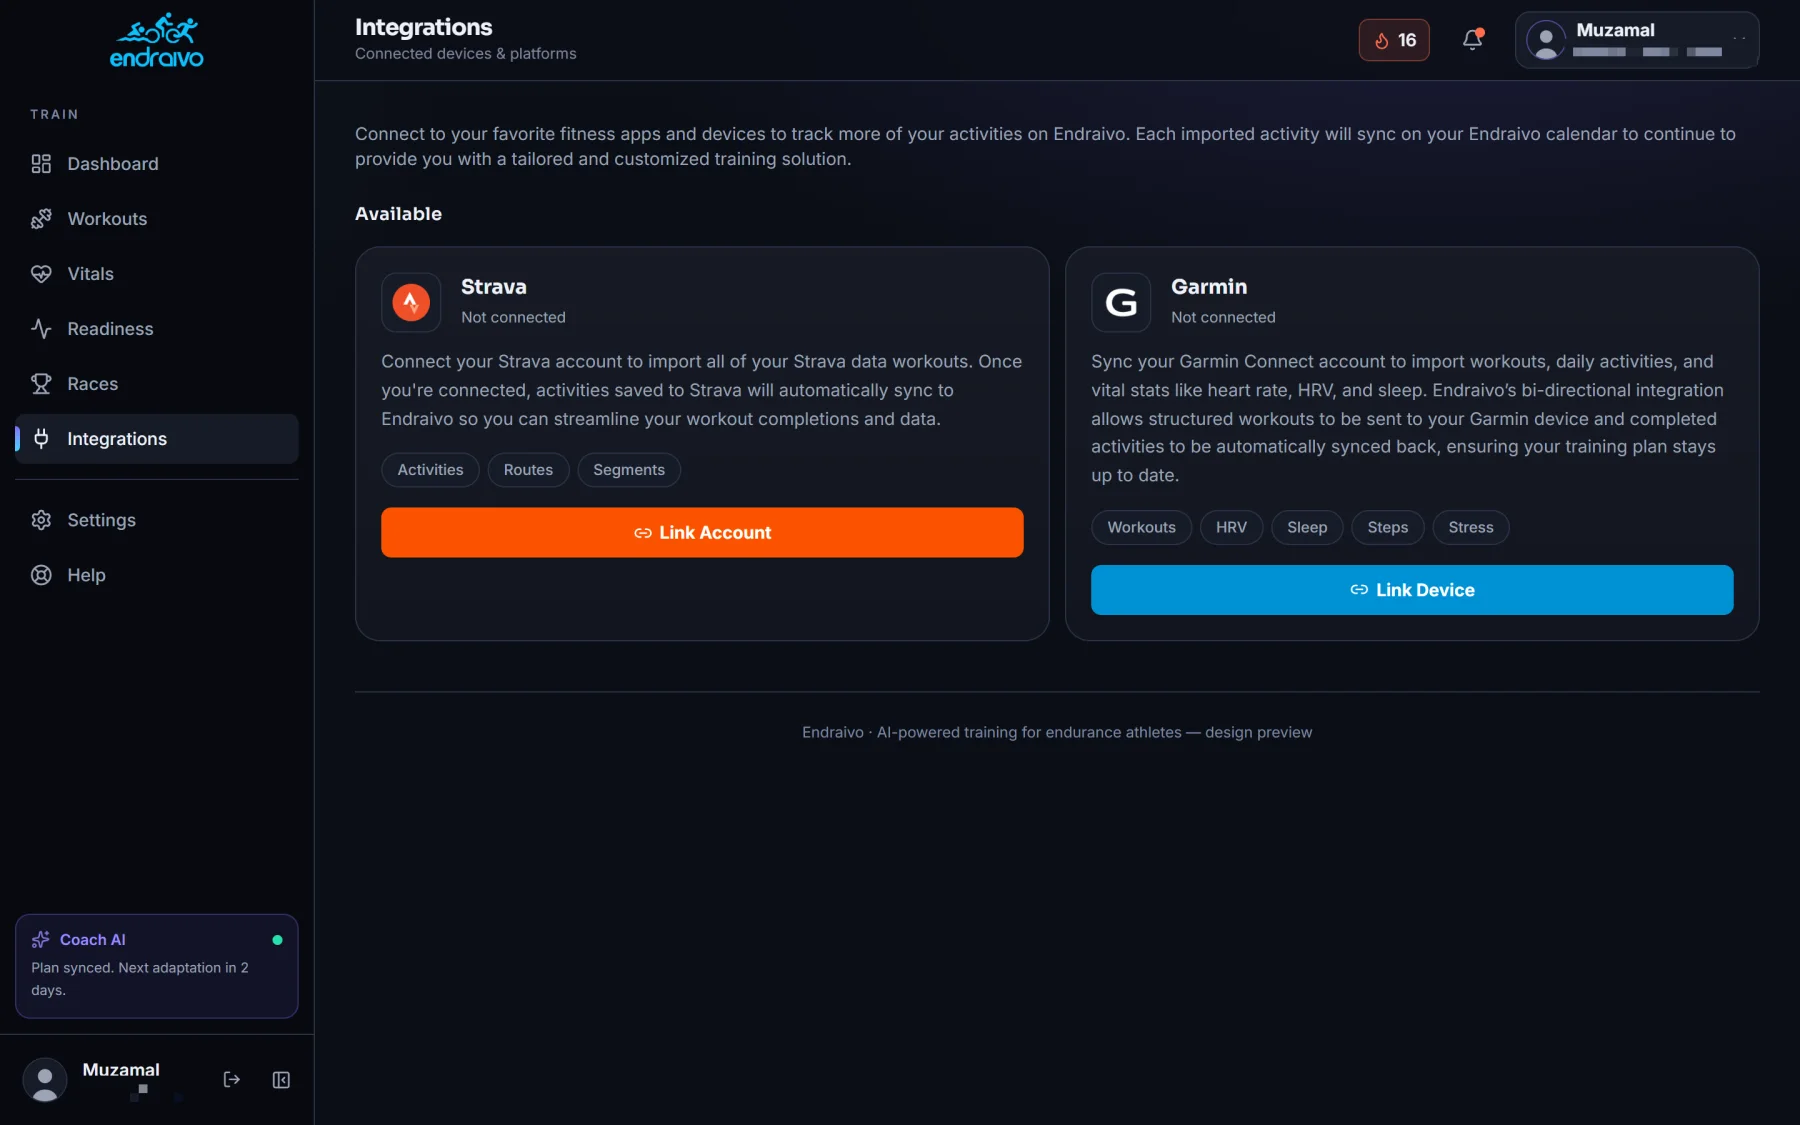Open the Muzamal profile menu in header

(x=1637, y=40)
